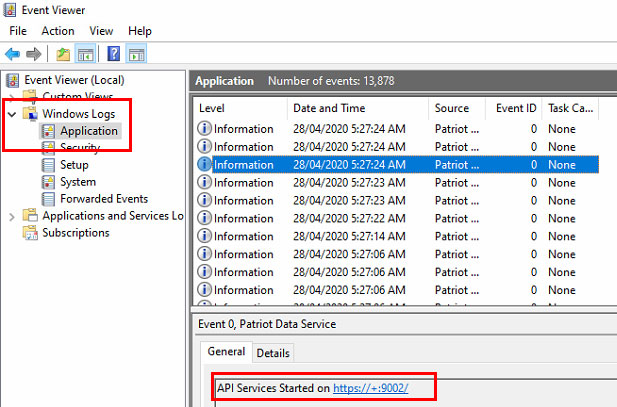Click the Forward arrow toolbar icon

(x=34, y=54)
